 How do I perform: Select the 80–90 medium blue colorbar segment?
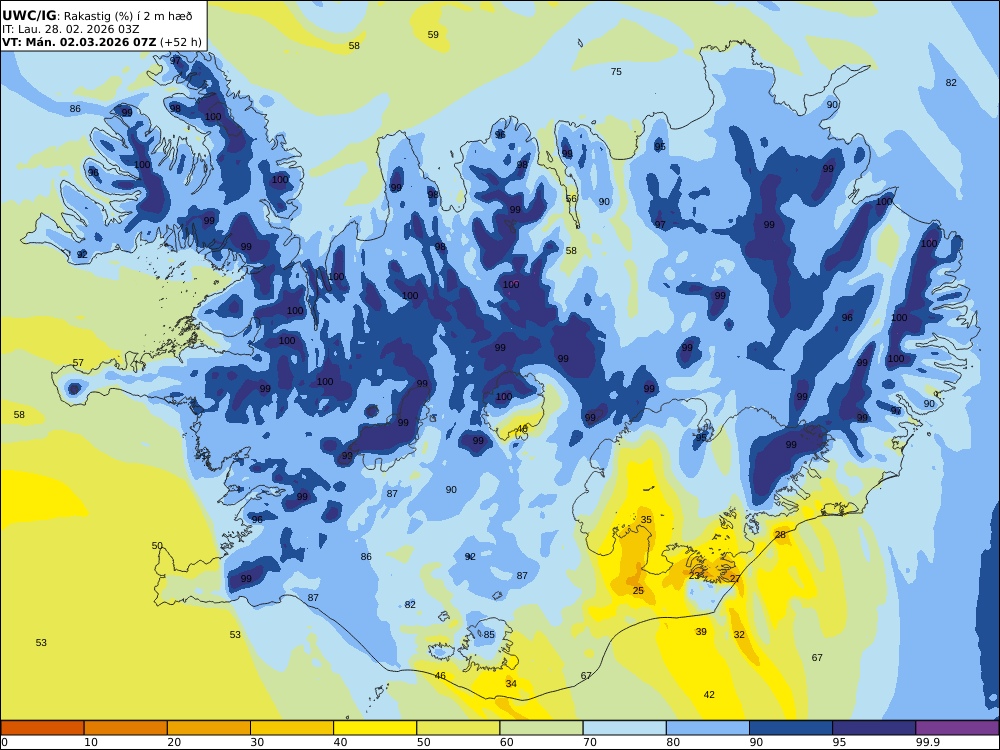(x=708, y=728)
